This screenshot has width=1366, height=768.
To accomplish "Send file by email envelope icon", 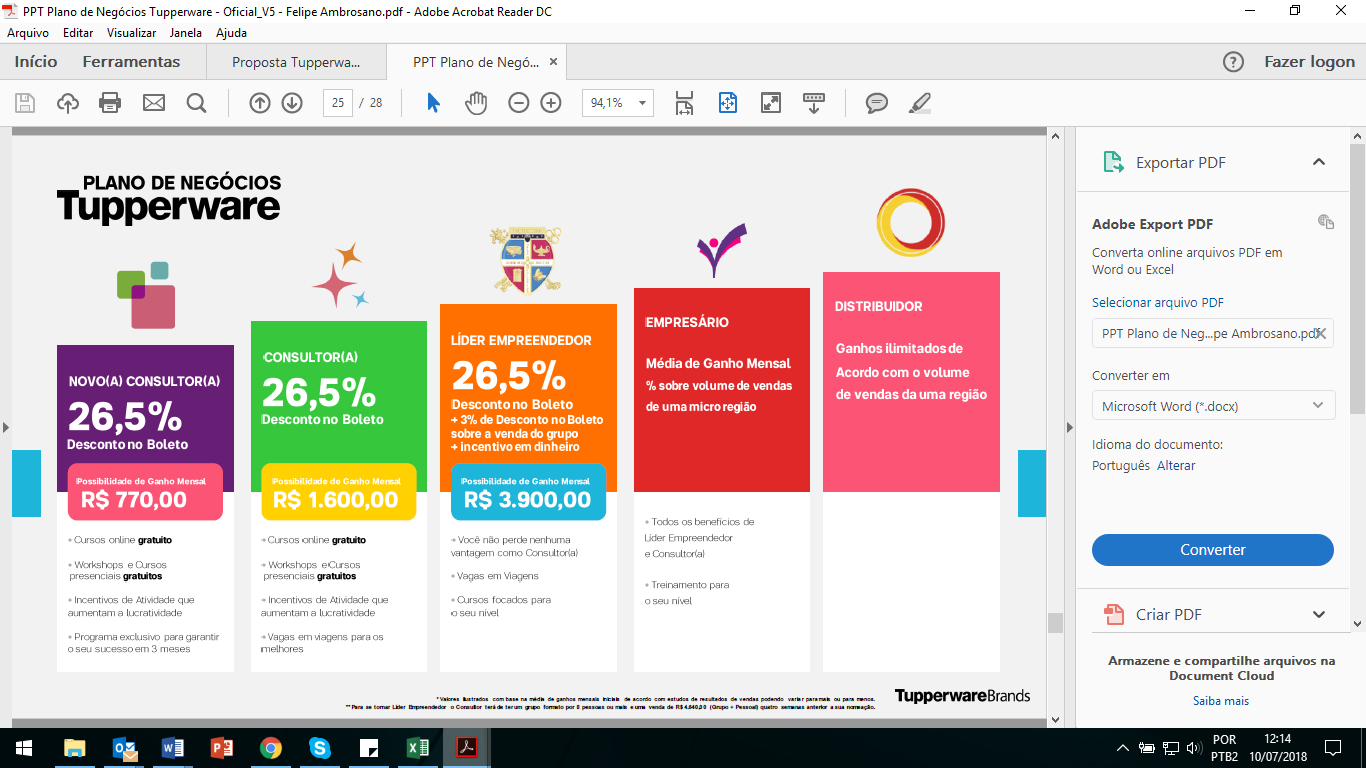I will pyautogui.click(x=153, y=103).
